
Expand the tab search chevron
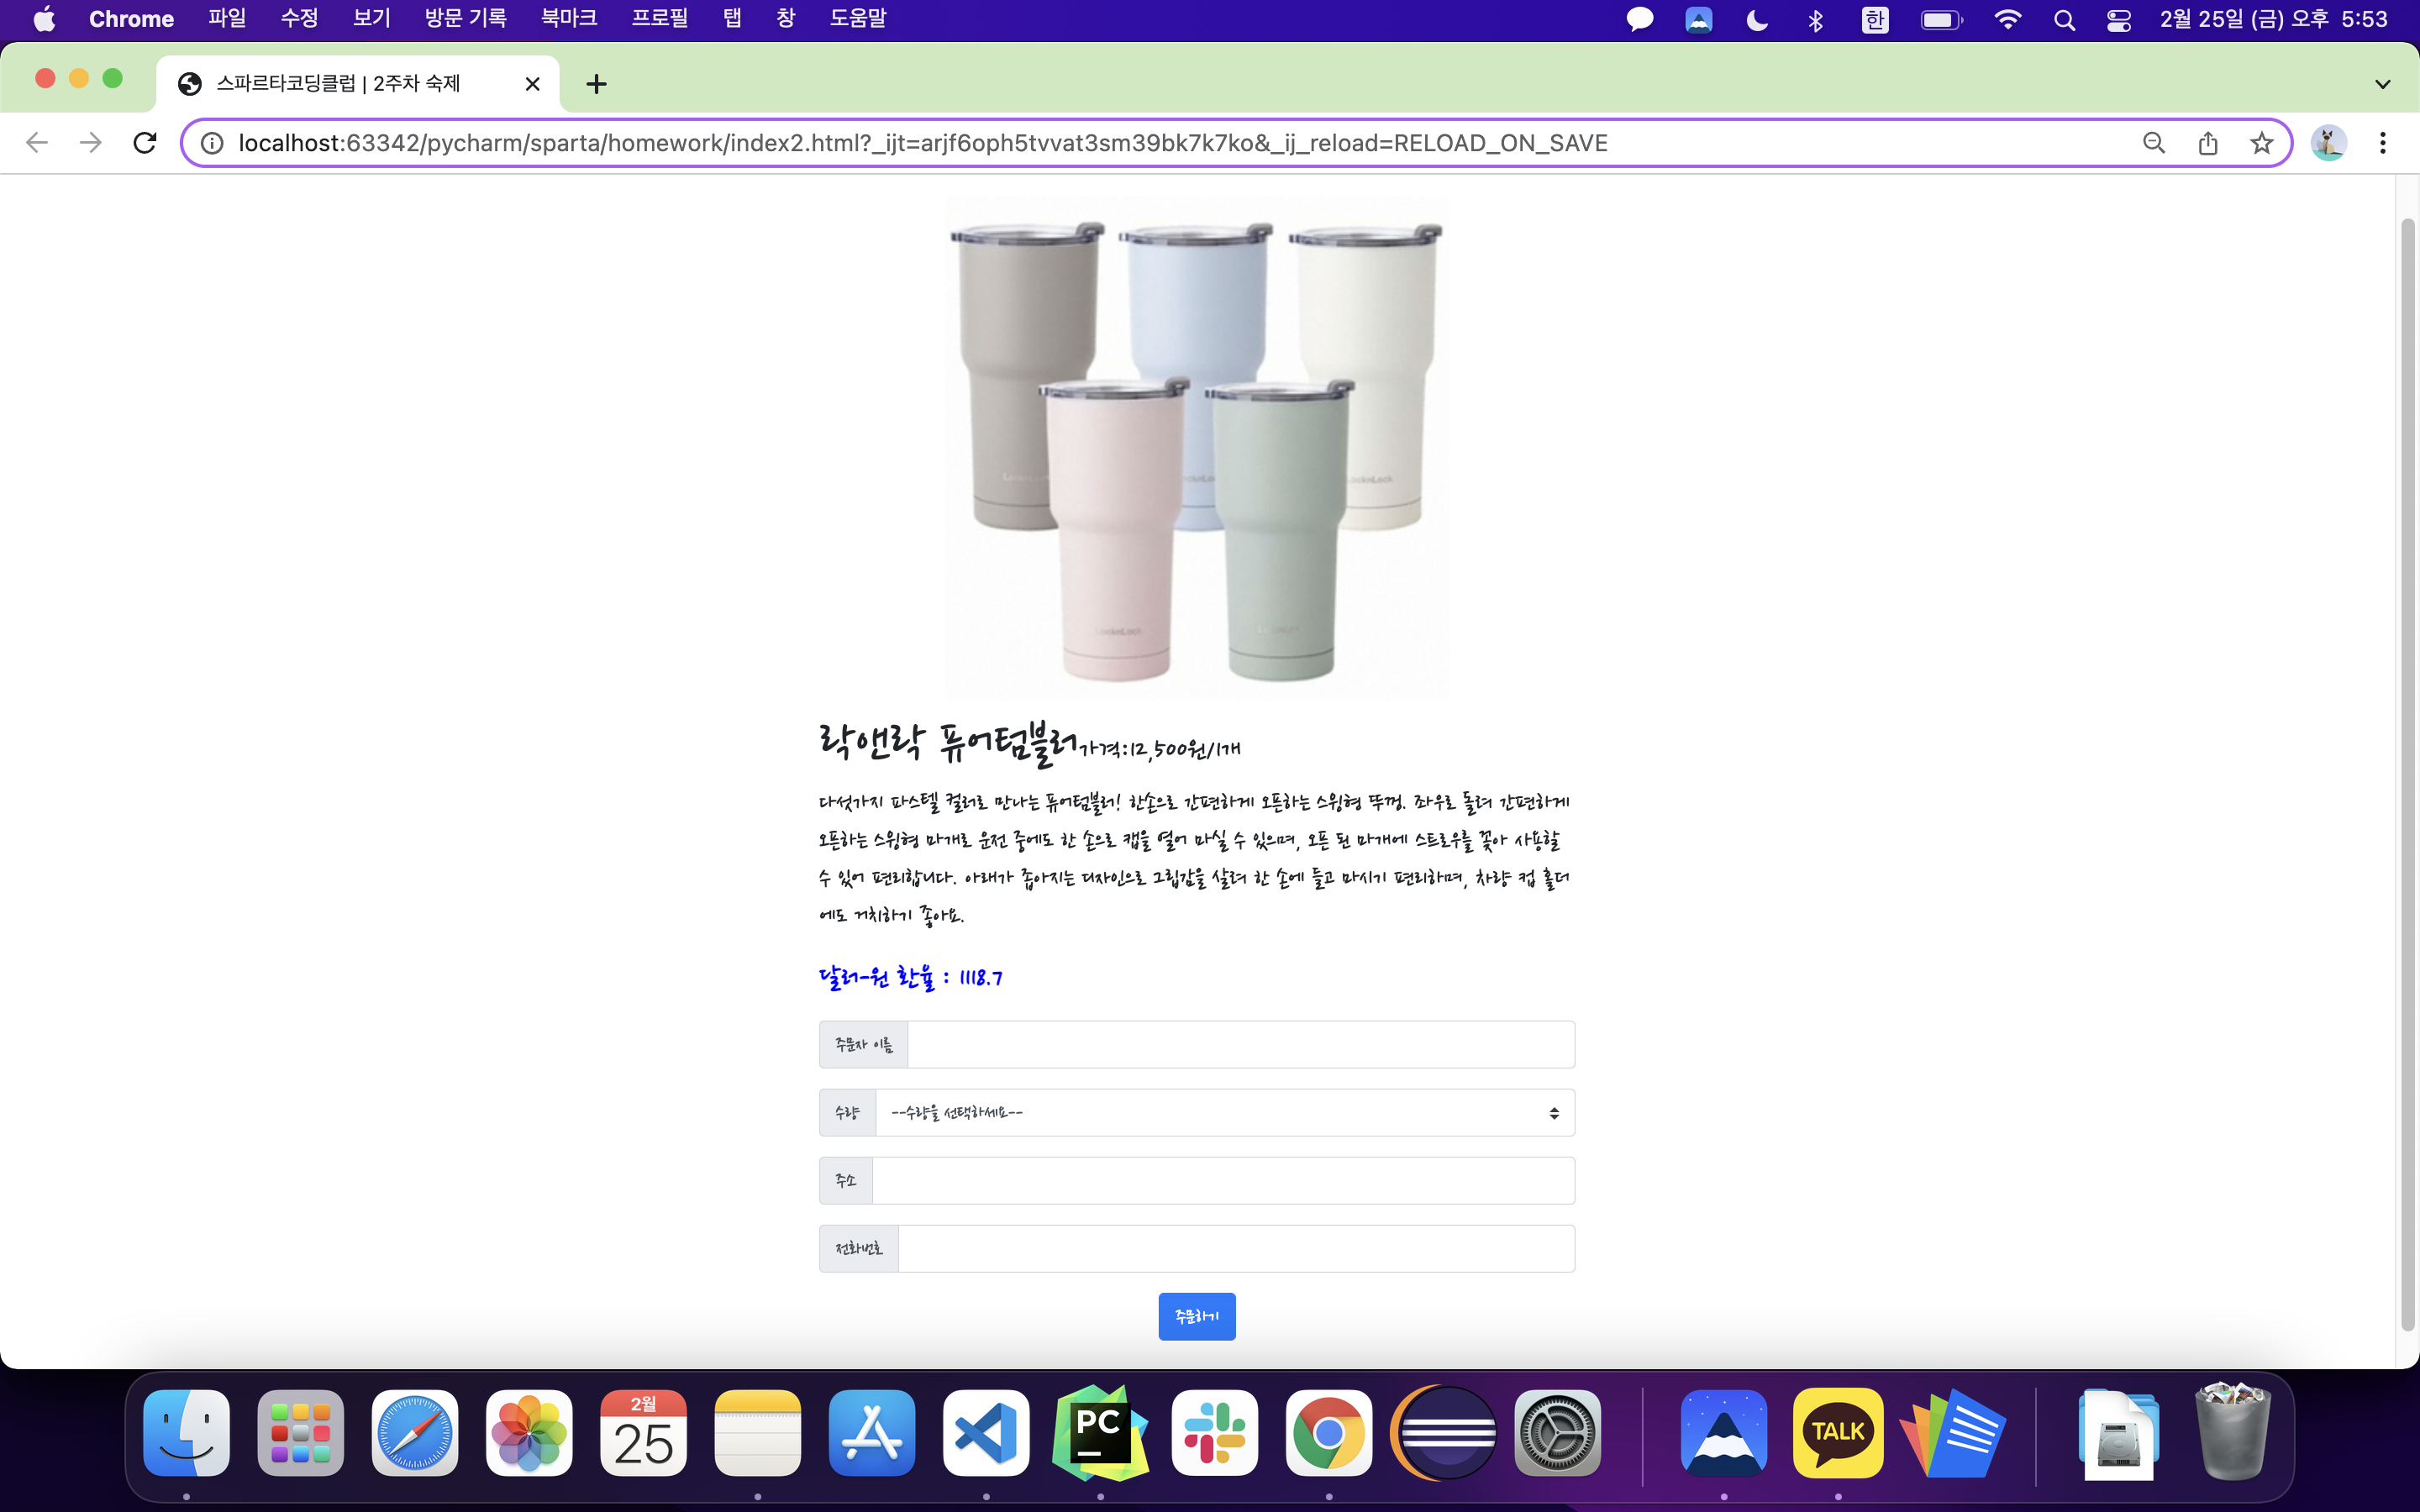2383,84
